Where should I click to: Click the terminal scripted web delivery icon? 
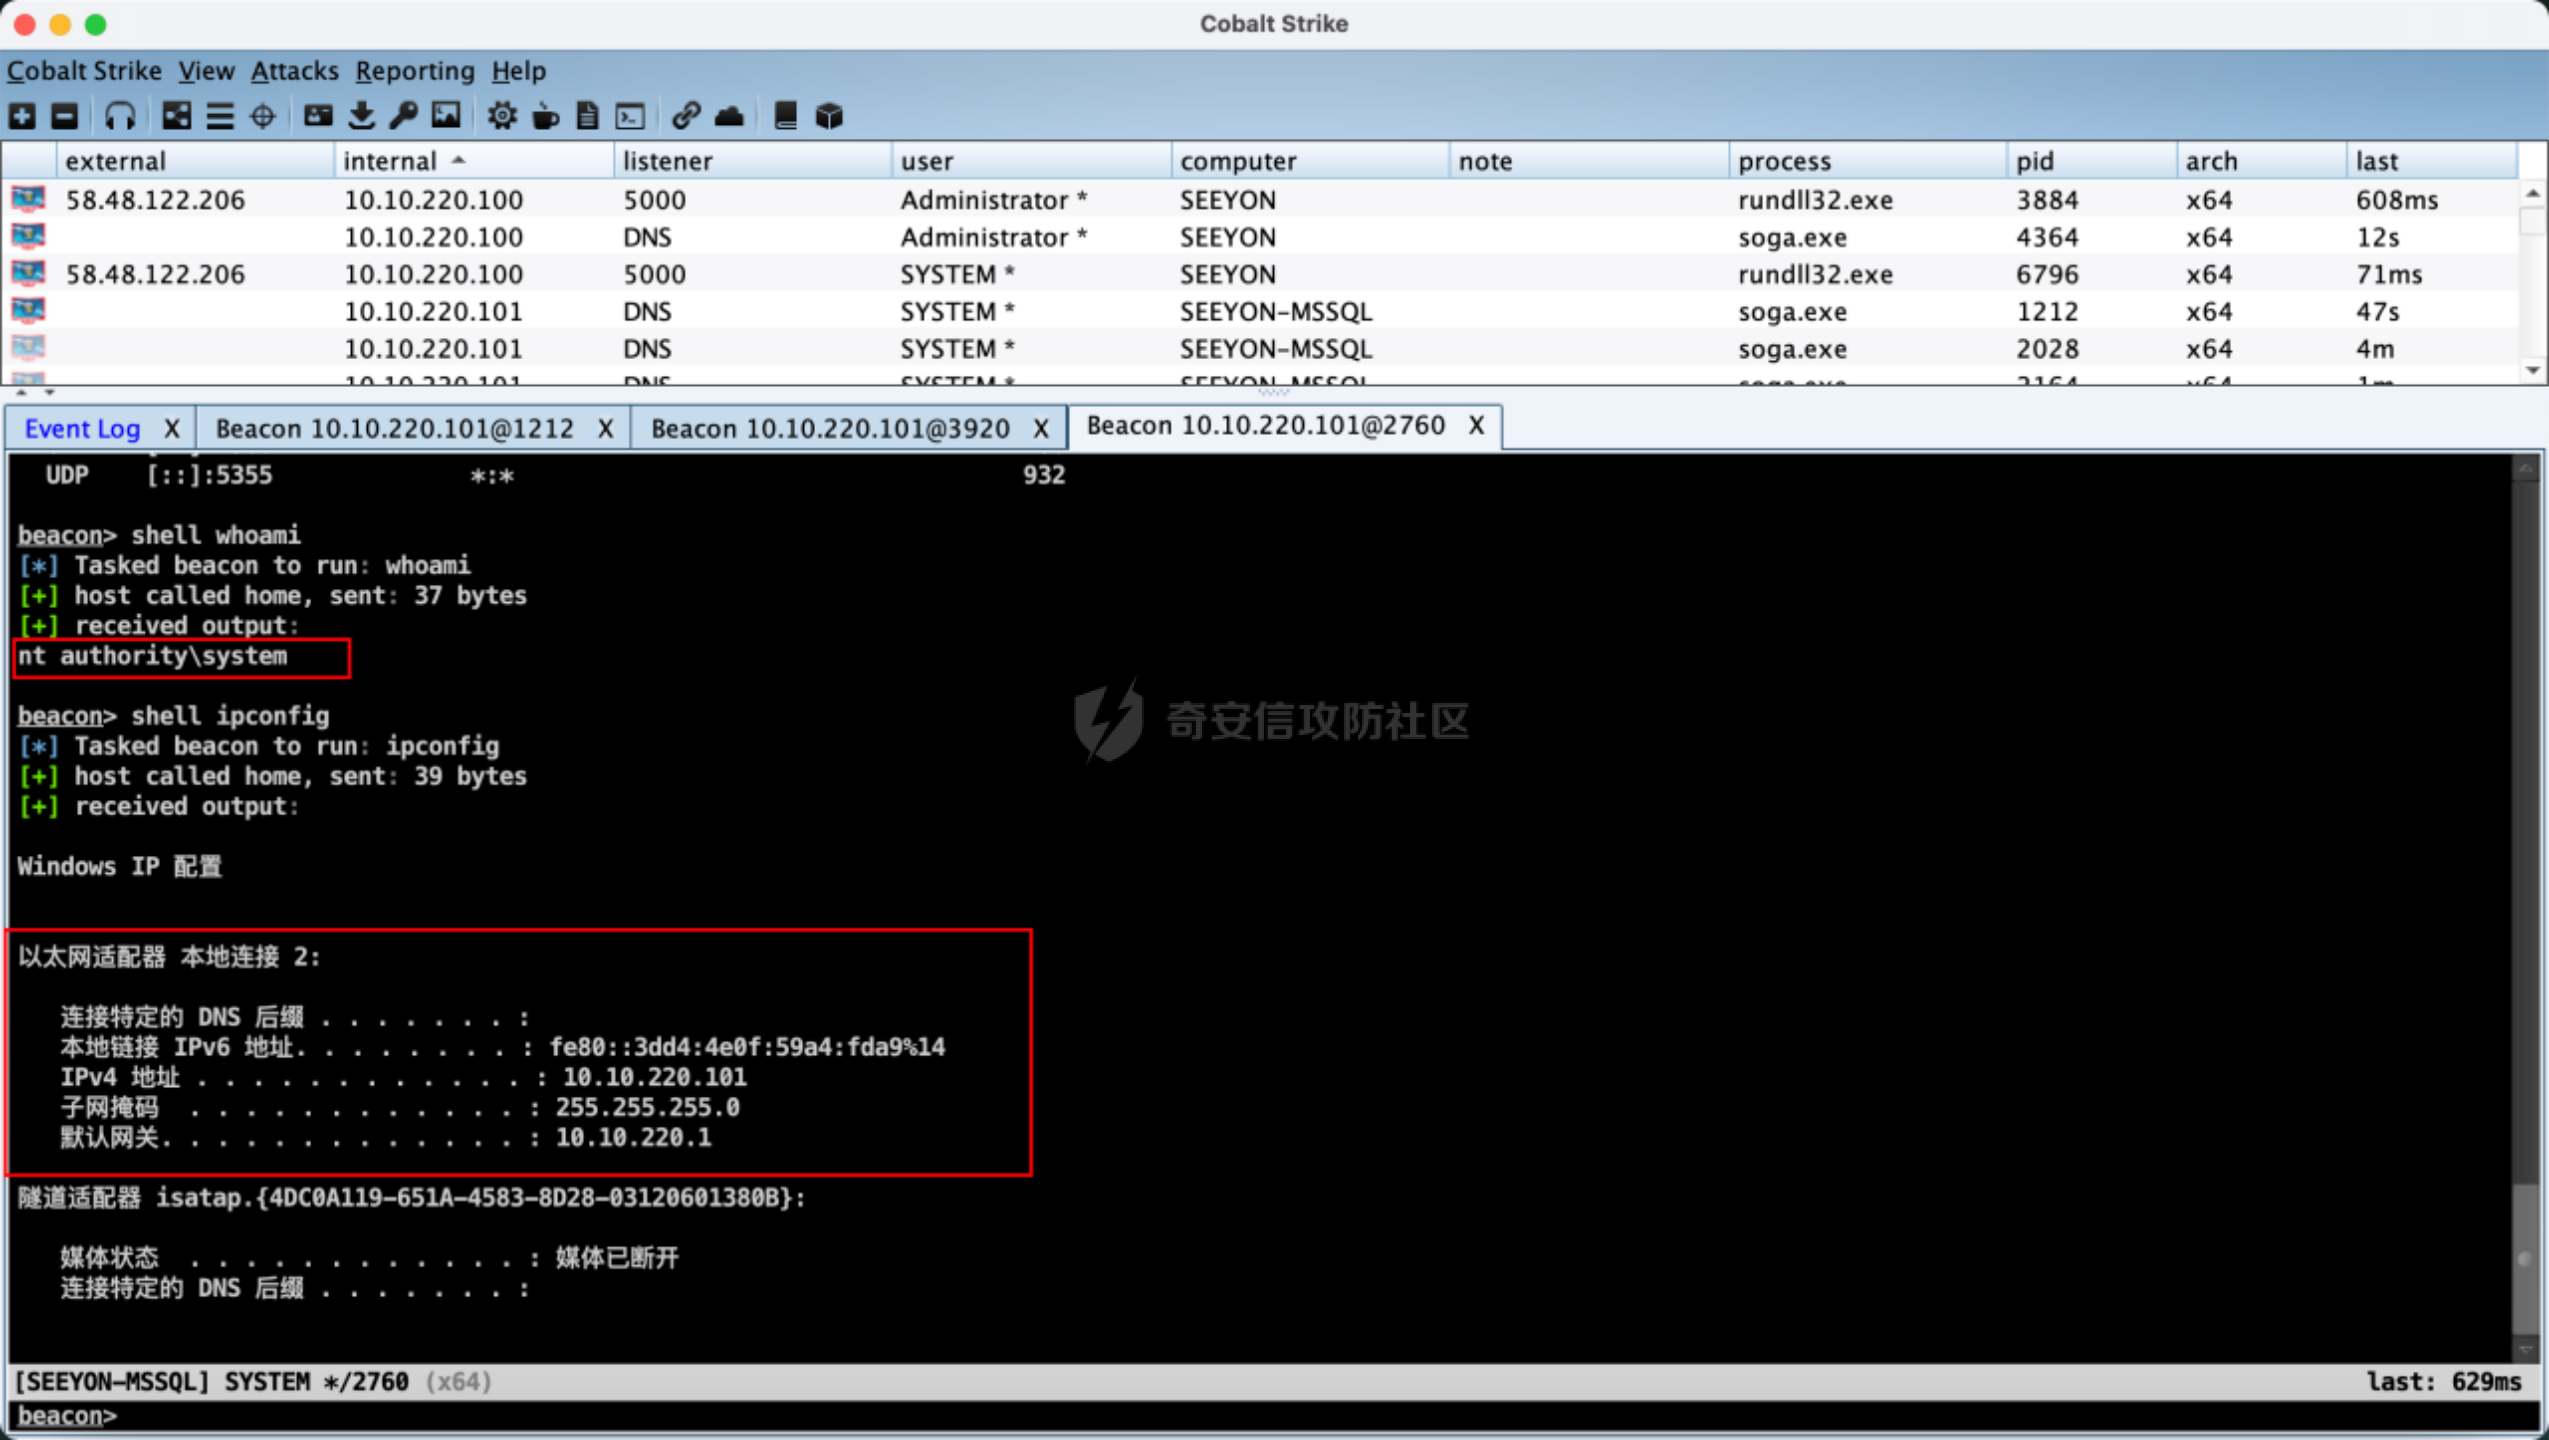point(630,116)
